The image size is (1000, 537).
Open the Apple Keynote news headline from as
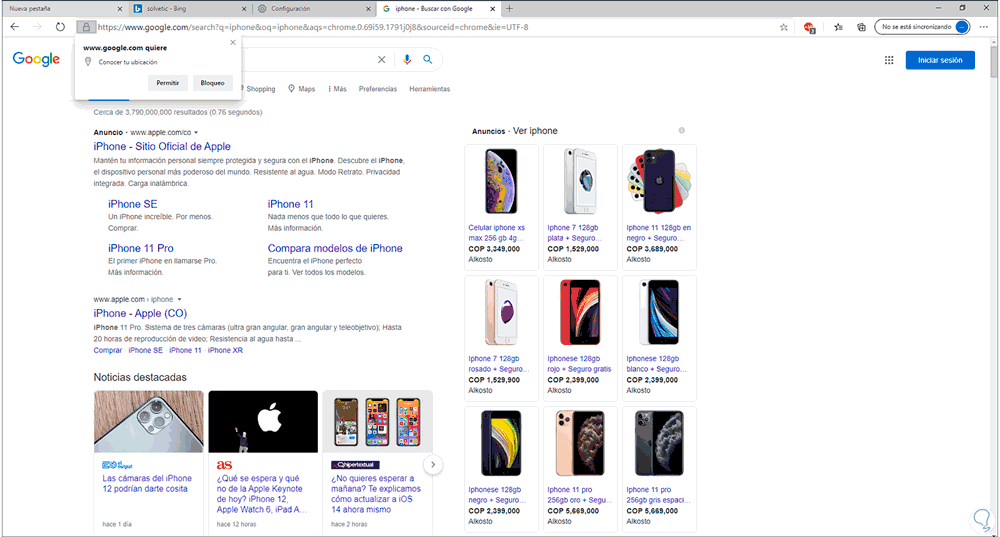(261, 494)
